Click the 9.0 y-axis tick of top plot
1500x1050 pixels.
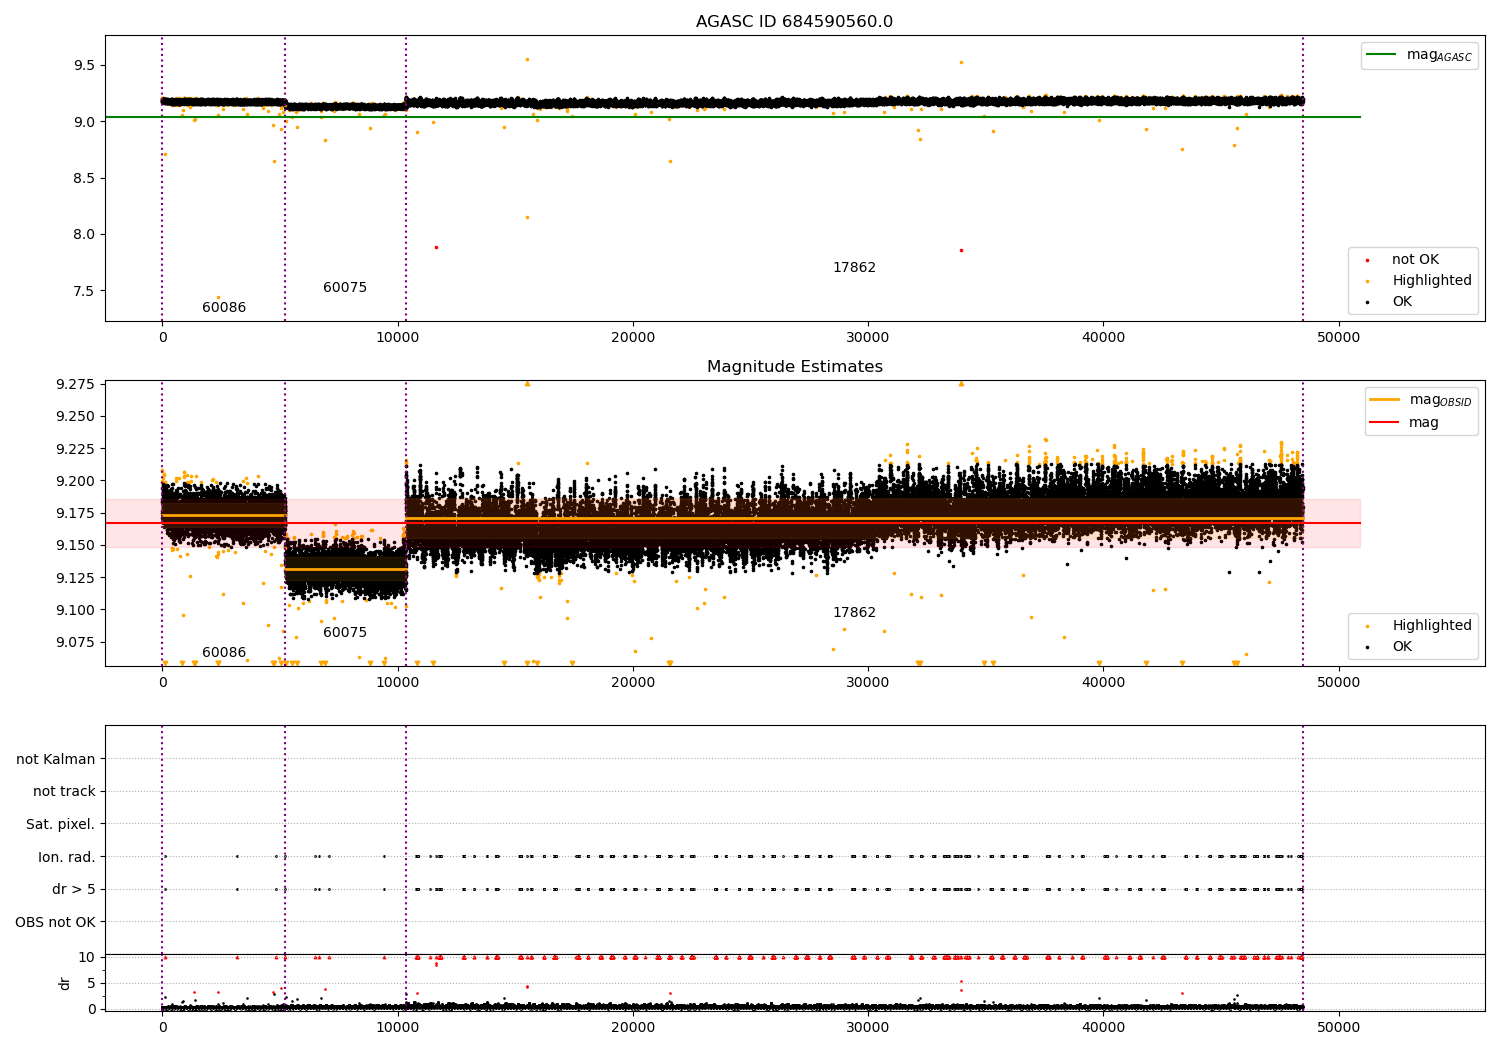(84, 122)
